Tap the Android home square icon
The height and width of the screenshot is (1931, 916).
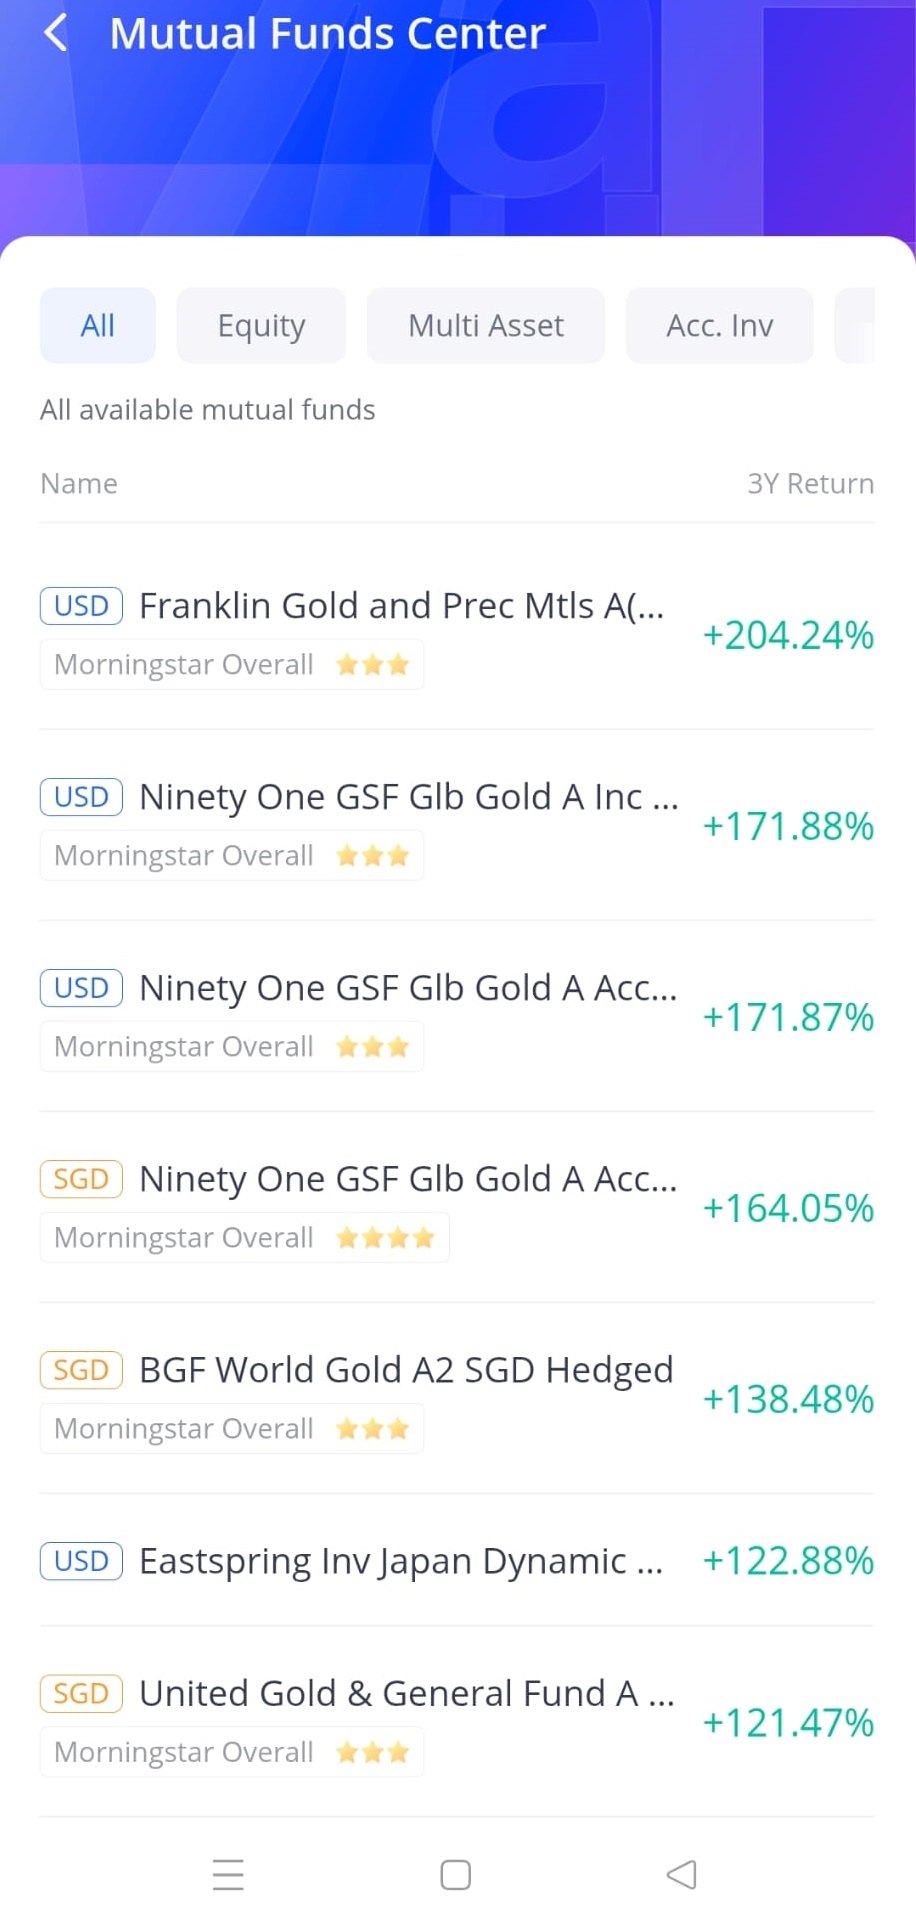(456, 1875)
